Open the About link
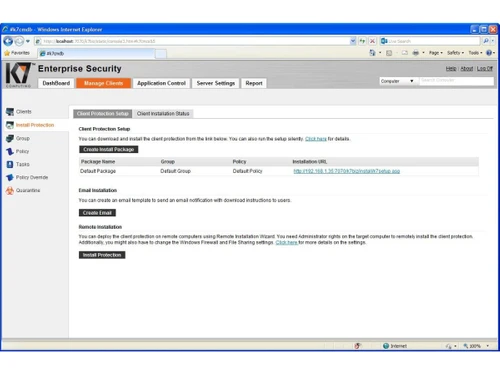The image size is (500, 375). pos(467,68)
